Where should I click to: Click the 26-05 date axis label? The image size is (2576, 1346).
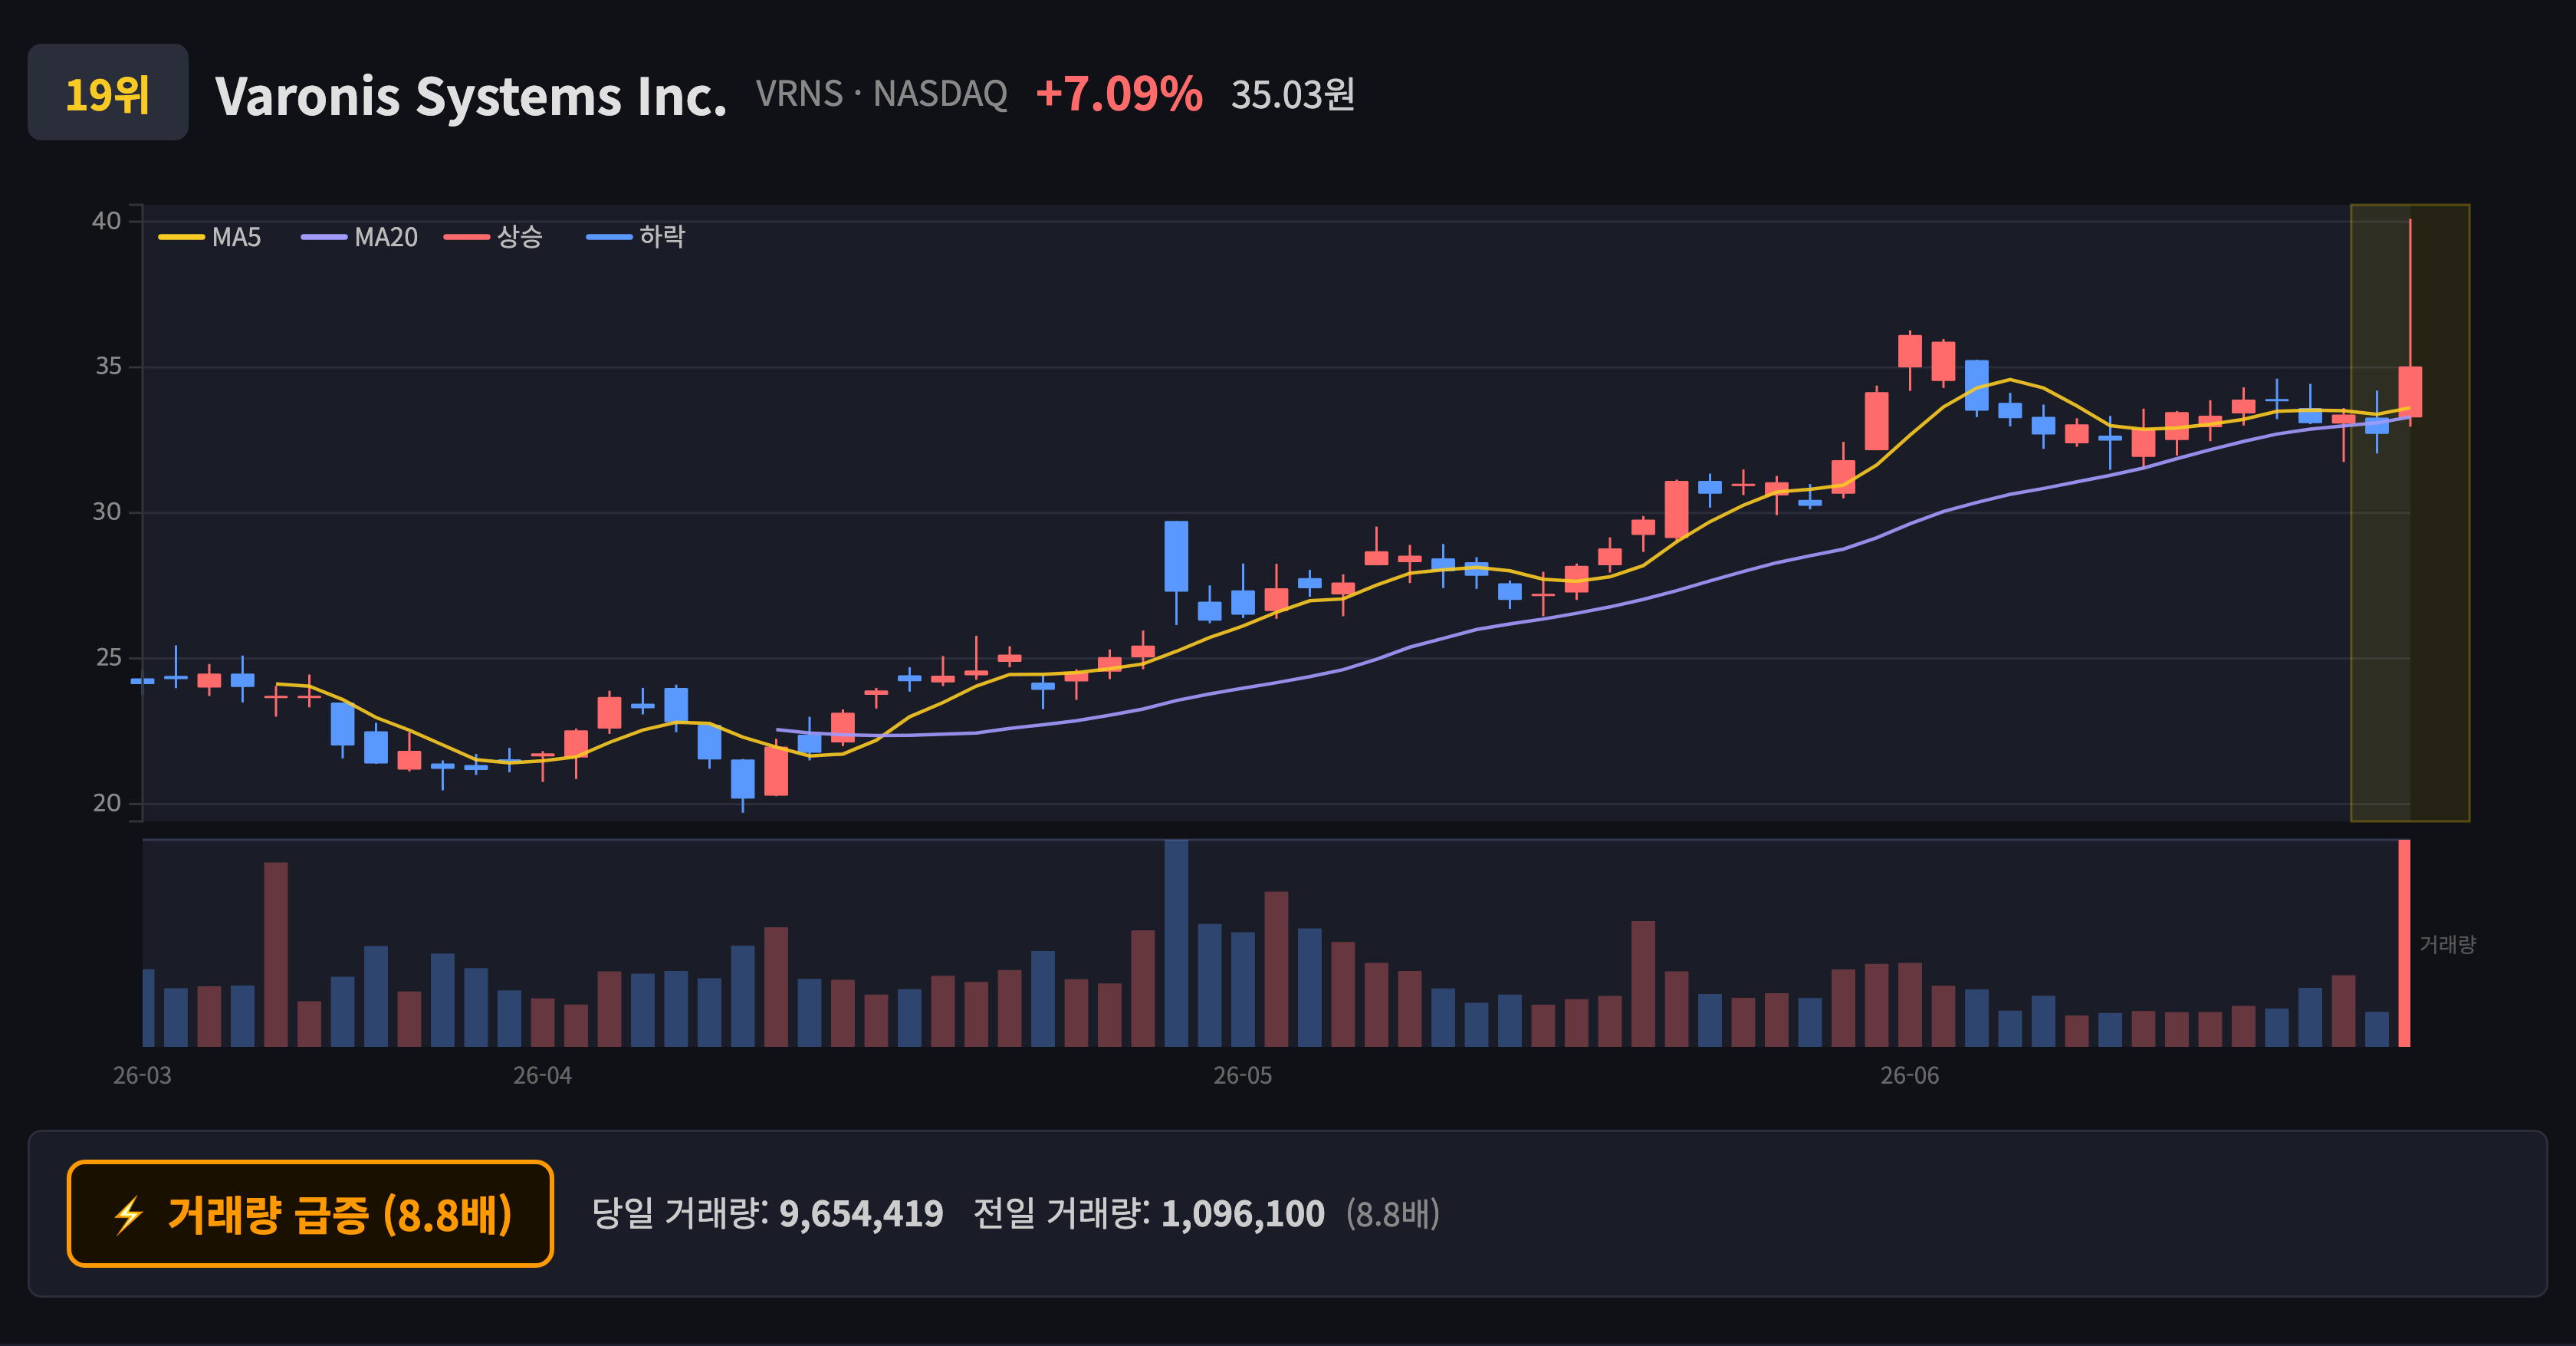(x=1242, y=1076)
